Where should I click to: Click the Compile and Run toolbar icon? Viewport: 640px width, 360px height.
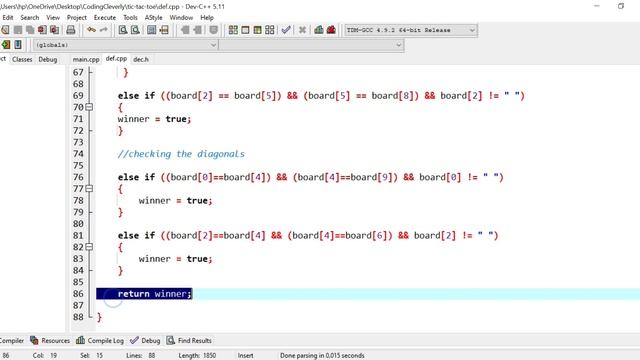258,30
